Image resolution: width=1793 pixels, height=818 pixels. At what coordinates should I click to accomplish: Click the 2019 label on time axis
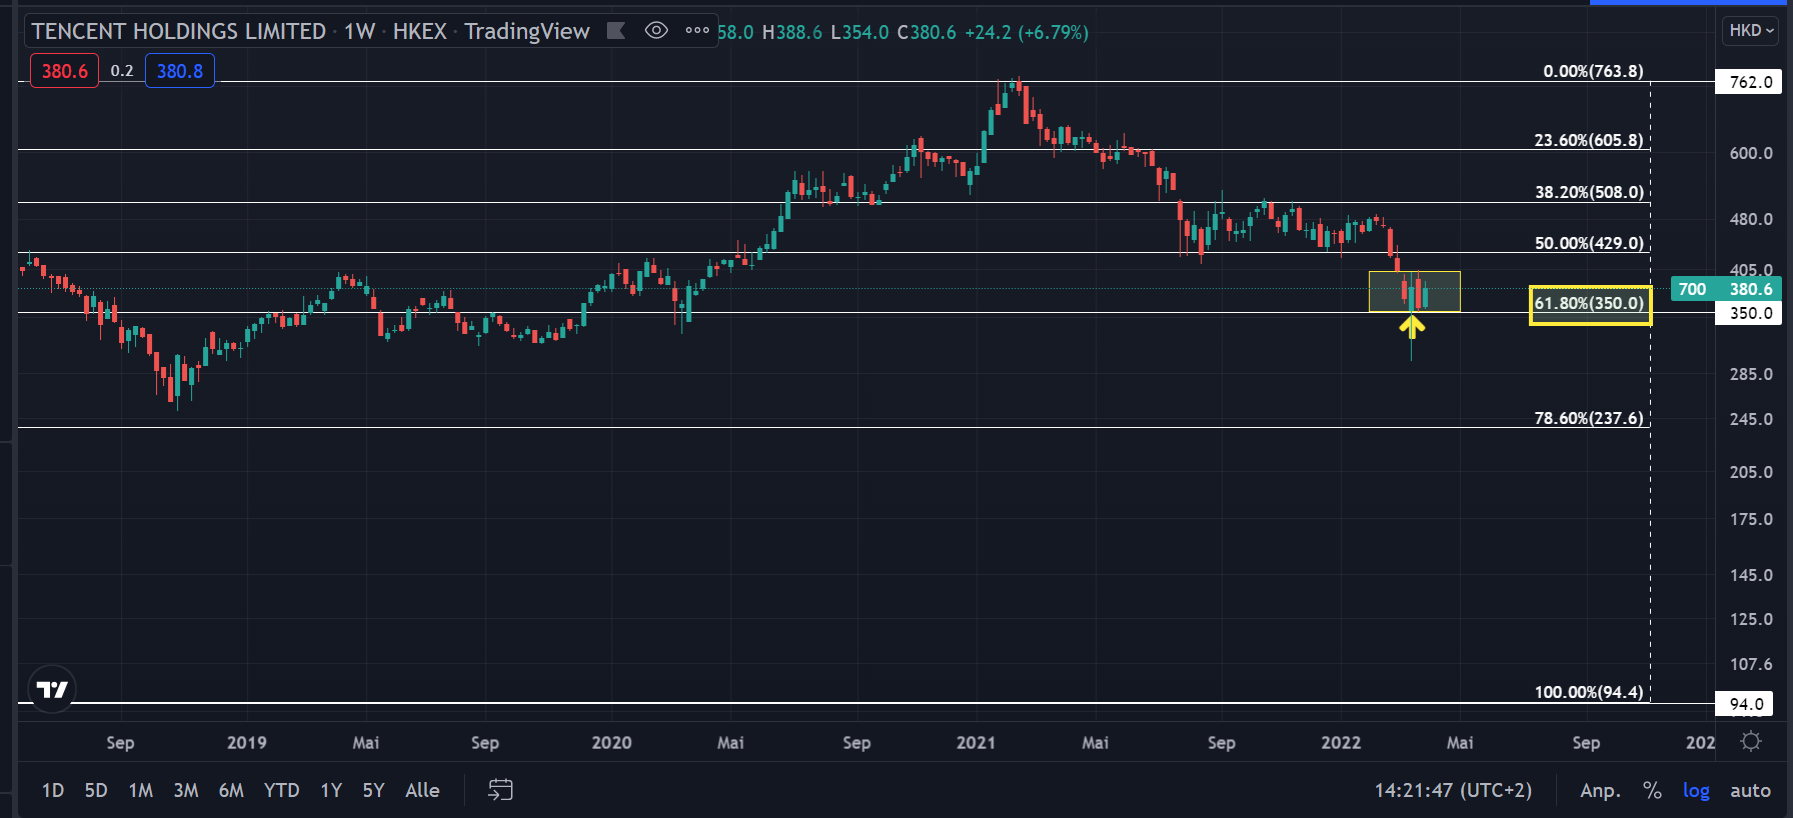point(247,742)
